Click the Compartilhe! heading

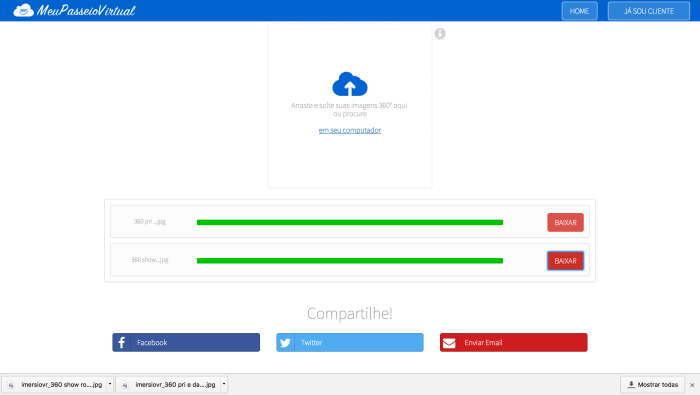tap(350, 313)
